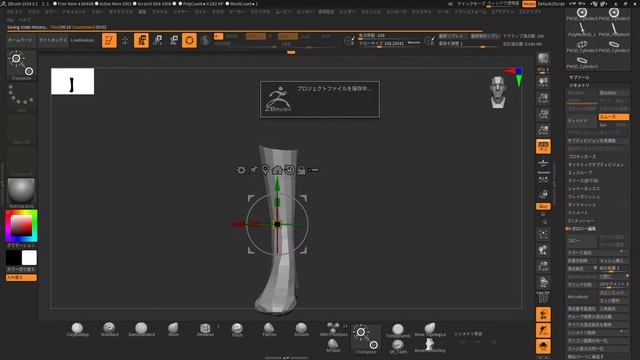Toggle the orange XYZ rotation button

[543, 206]
